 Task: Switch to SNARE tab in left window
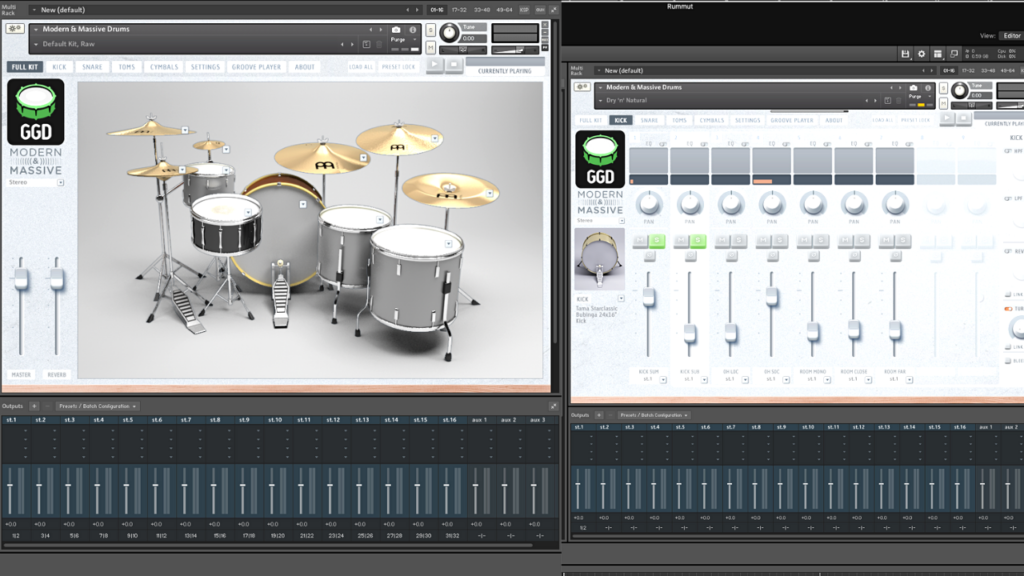point(92,67)
